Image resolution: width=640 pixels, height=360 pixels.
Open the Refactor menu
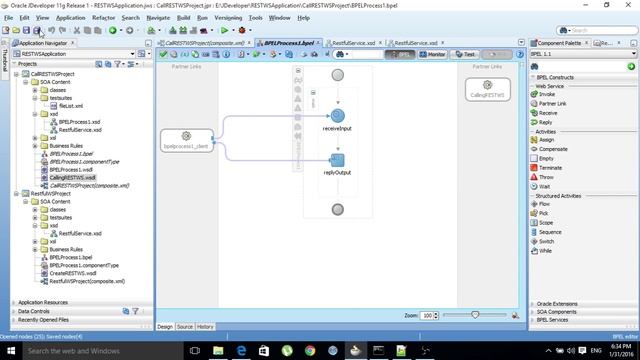[x=103, y=18]
